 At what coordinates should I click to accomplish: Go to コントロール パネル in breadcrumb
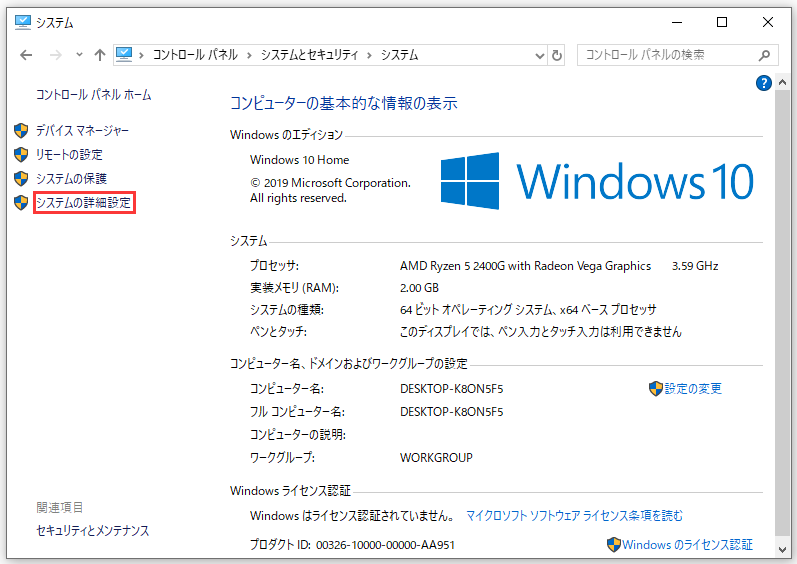pos(196,55)
